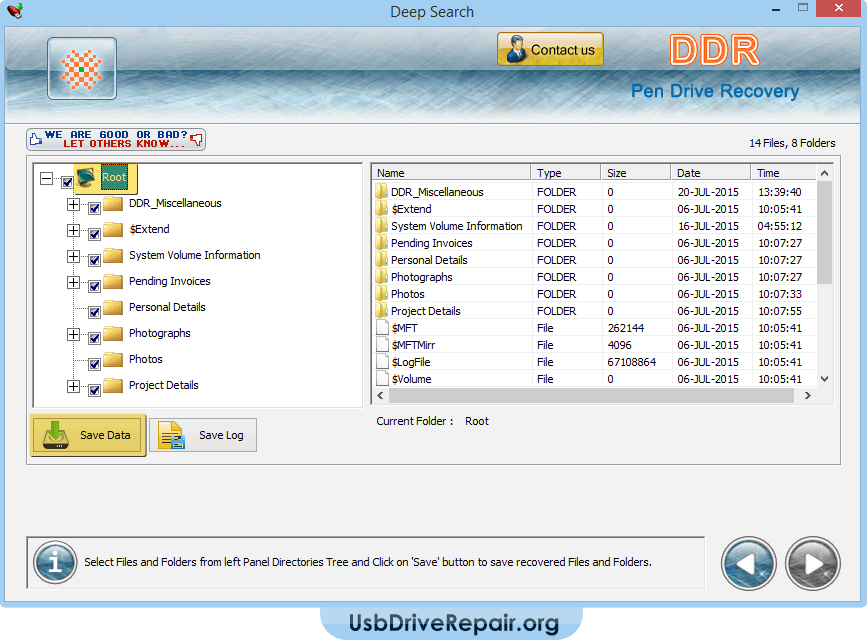Expand the Project Details node
Screen dimensions: 868x640
click(73, 386)
